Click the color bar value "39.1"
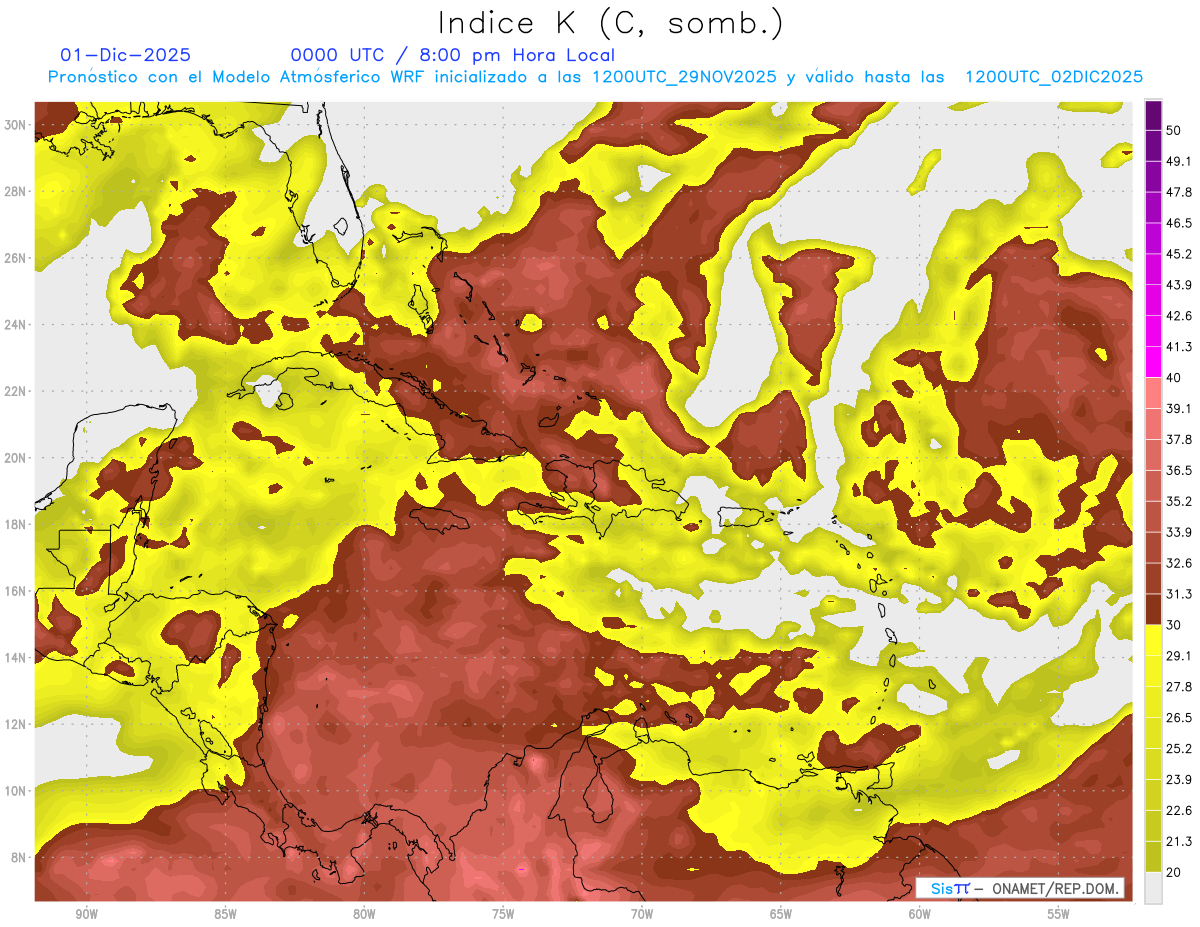1200x927 pixels. [1179, 409]
